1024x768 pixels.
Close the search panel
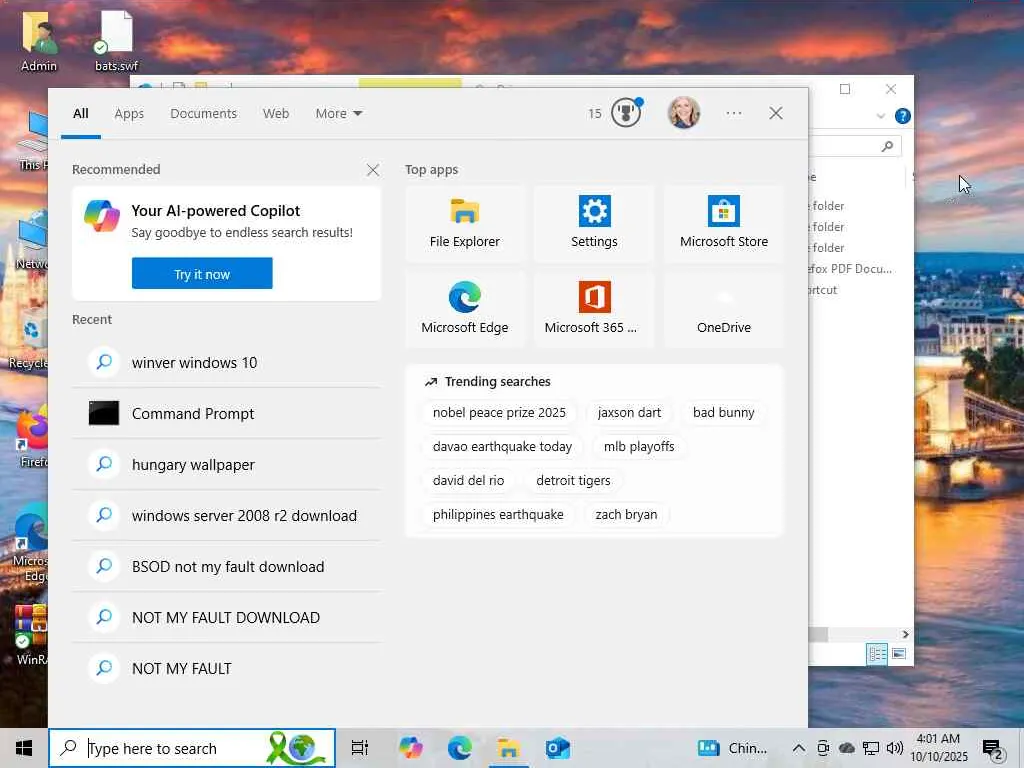pyautogui.click(x=775, y=113)
